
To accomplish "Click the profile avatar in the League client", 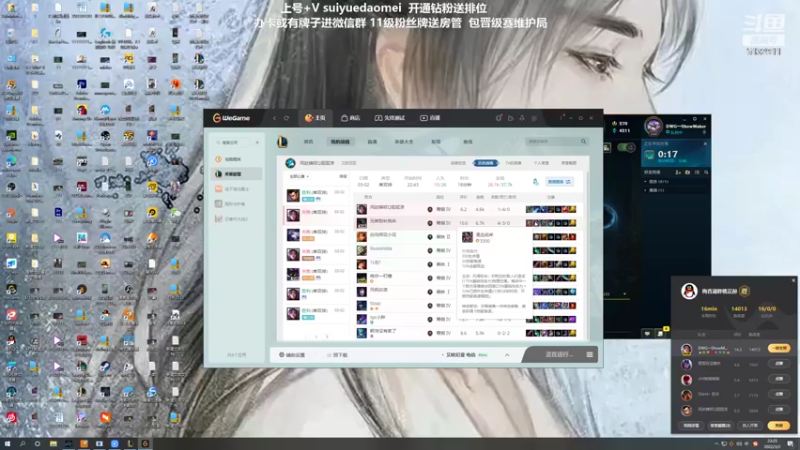I will click(x=653, y=127).
